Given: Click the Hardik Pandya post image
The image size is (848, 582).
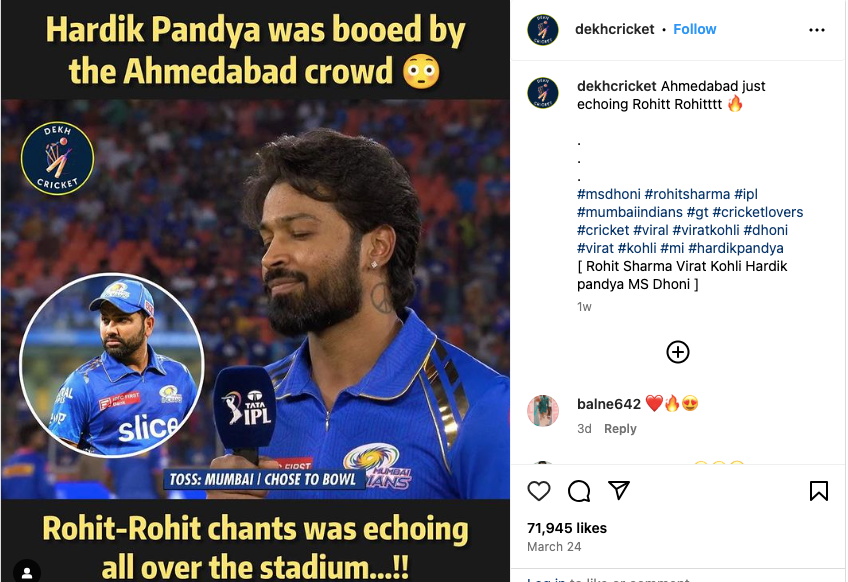Looking at the screenshot, I should pos(255,300).
